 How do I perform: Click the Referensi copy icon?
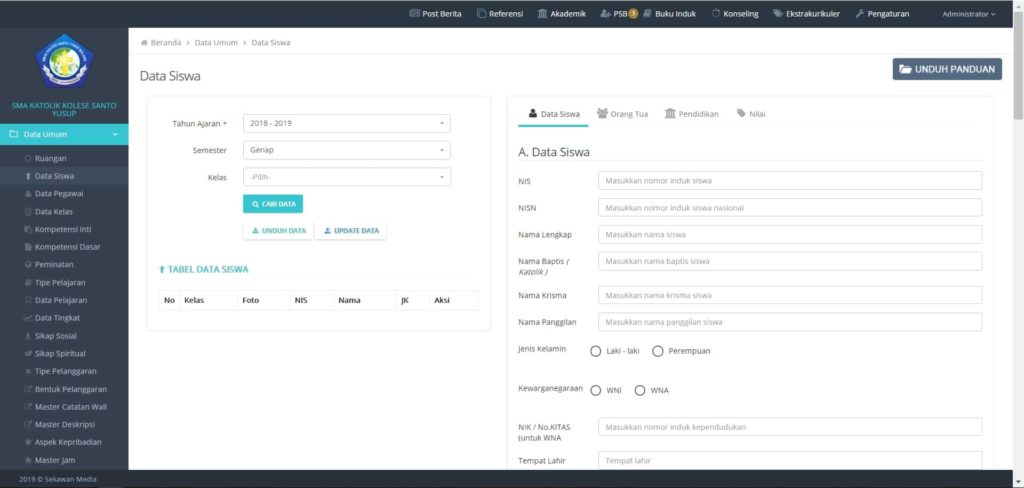[481, 14]
